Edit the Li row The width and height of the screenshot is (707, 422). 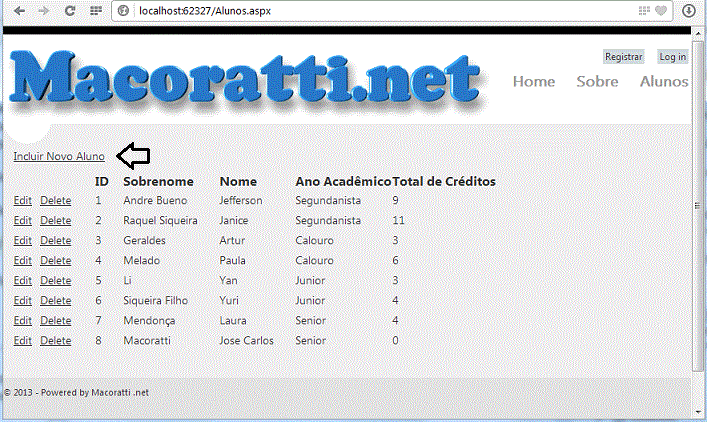[x=23, y=280]
